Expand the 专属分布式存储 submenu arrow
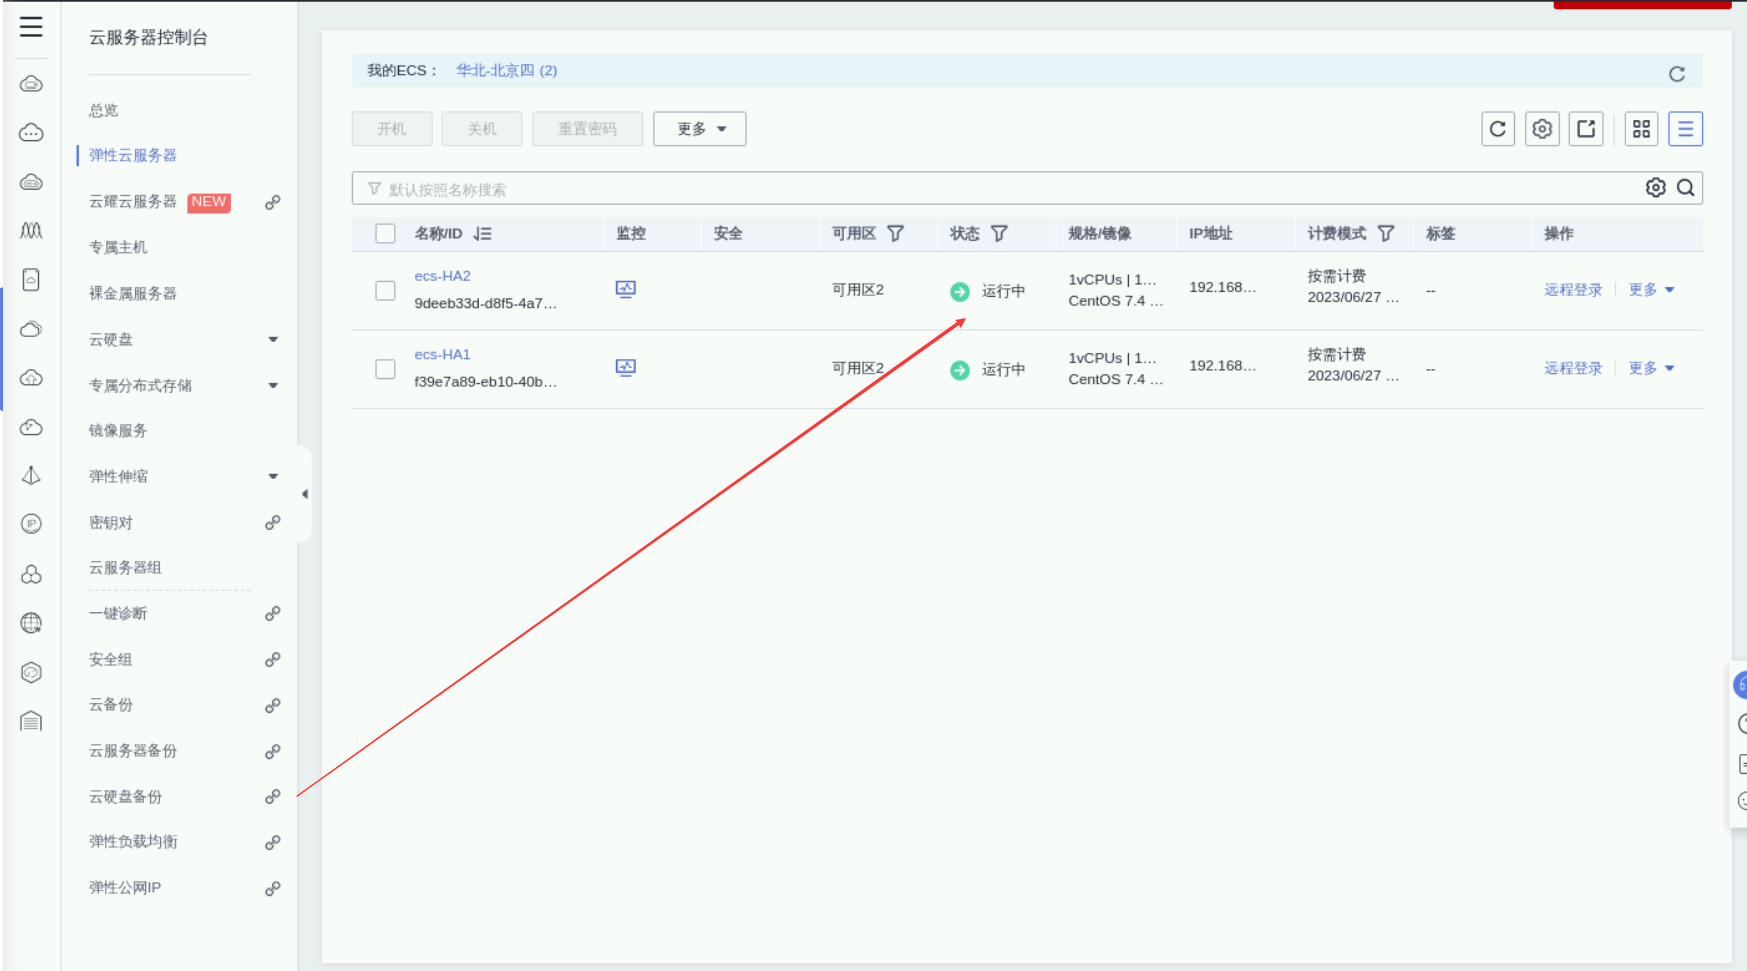The width and height of the screenshot is (1747, 971). 273,386
